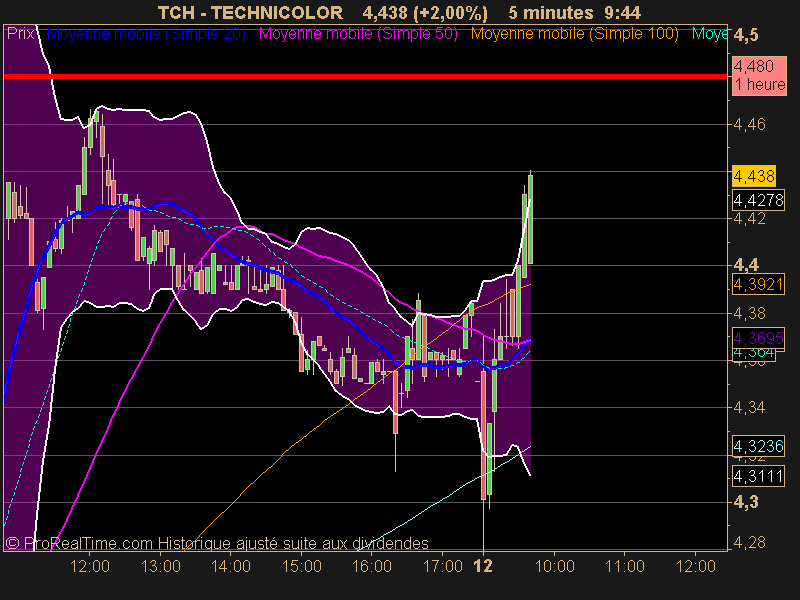The image size is (800, 600).
Task: Click the yellow 4,438 current price label
Action: click(754, 176)
